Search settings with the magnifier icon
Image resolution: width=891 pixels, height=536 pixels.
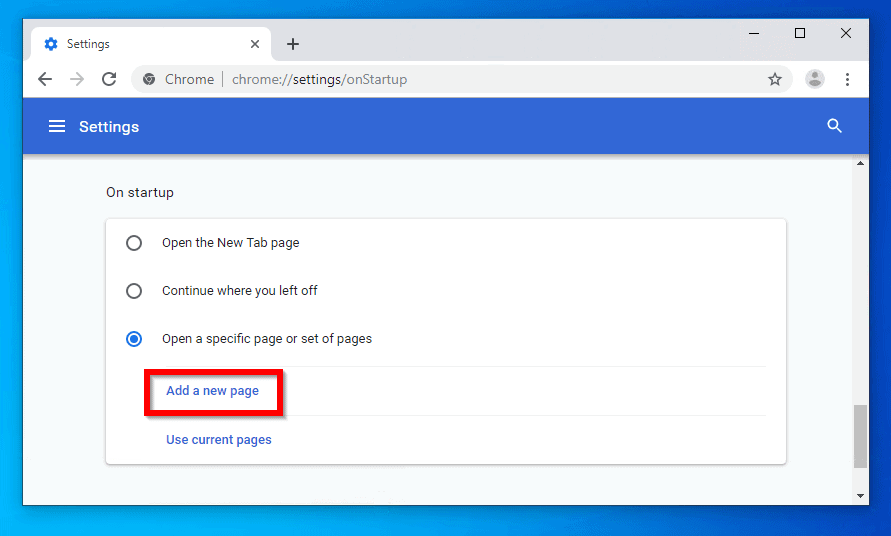click(x=834, y=126)
